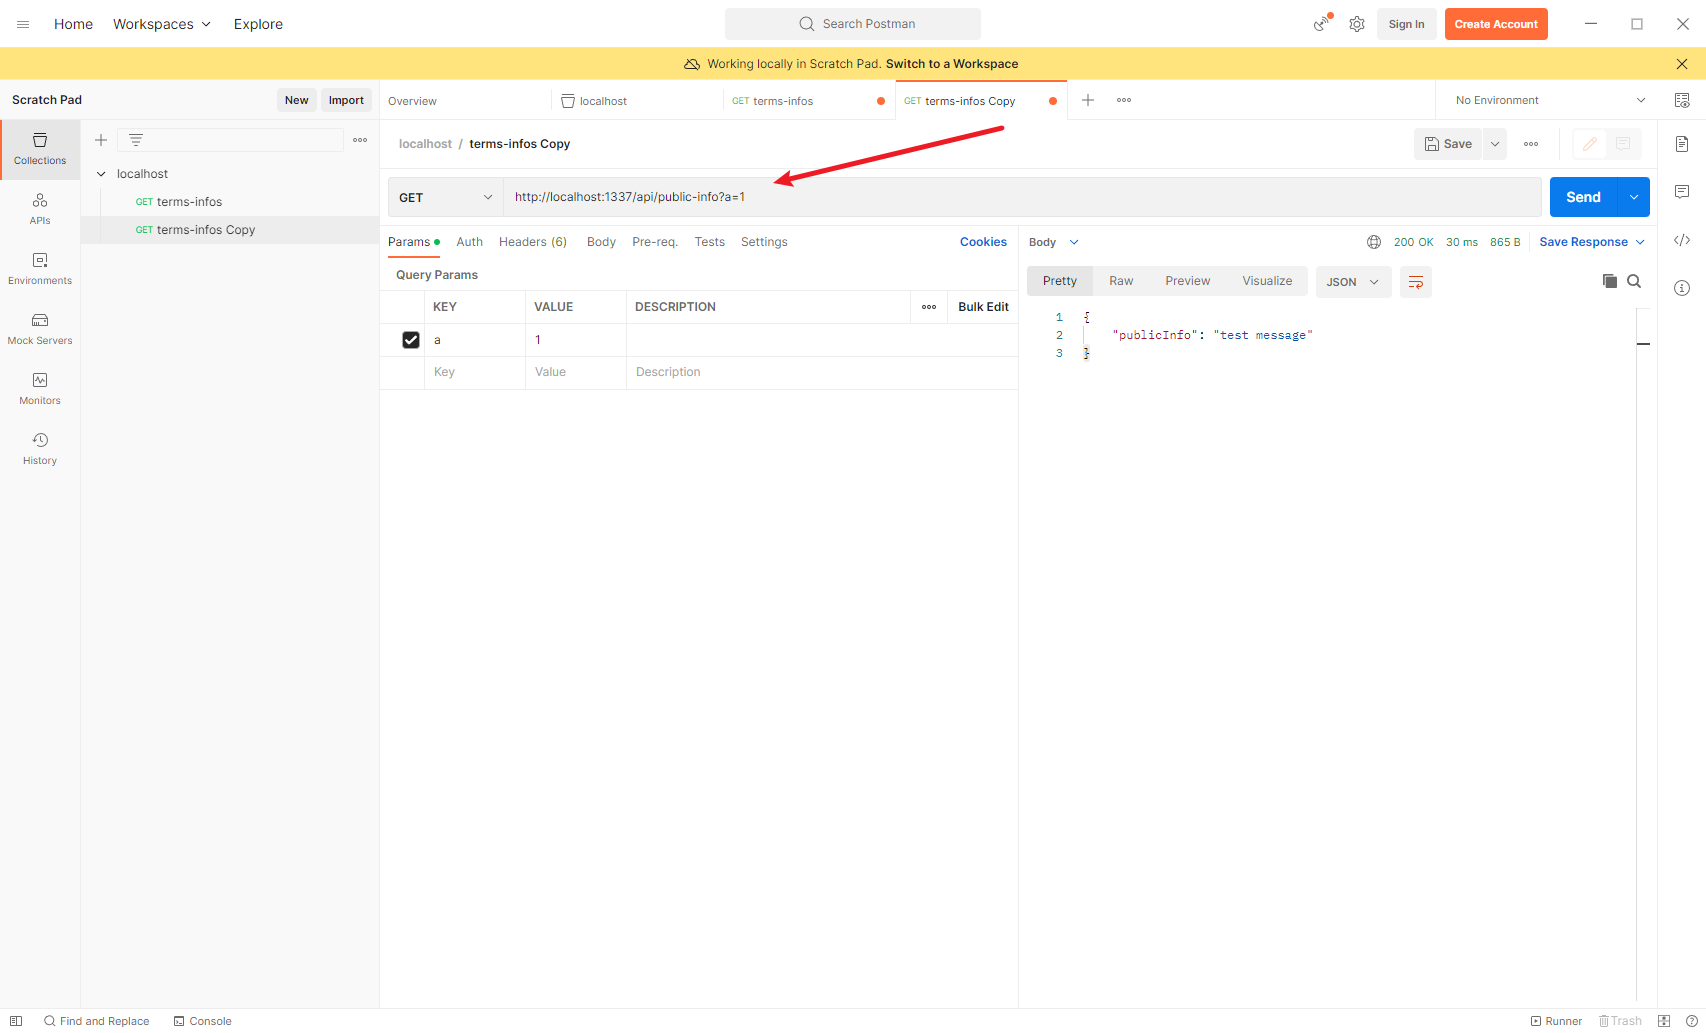Open the Save options dropdown arrow
The width and height of the screenshot is (1706, 1033).
[x=1495, y=144]
